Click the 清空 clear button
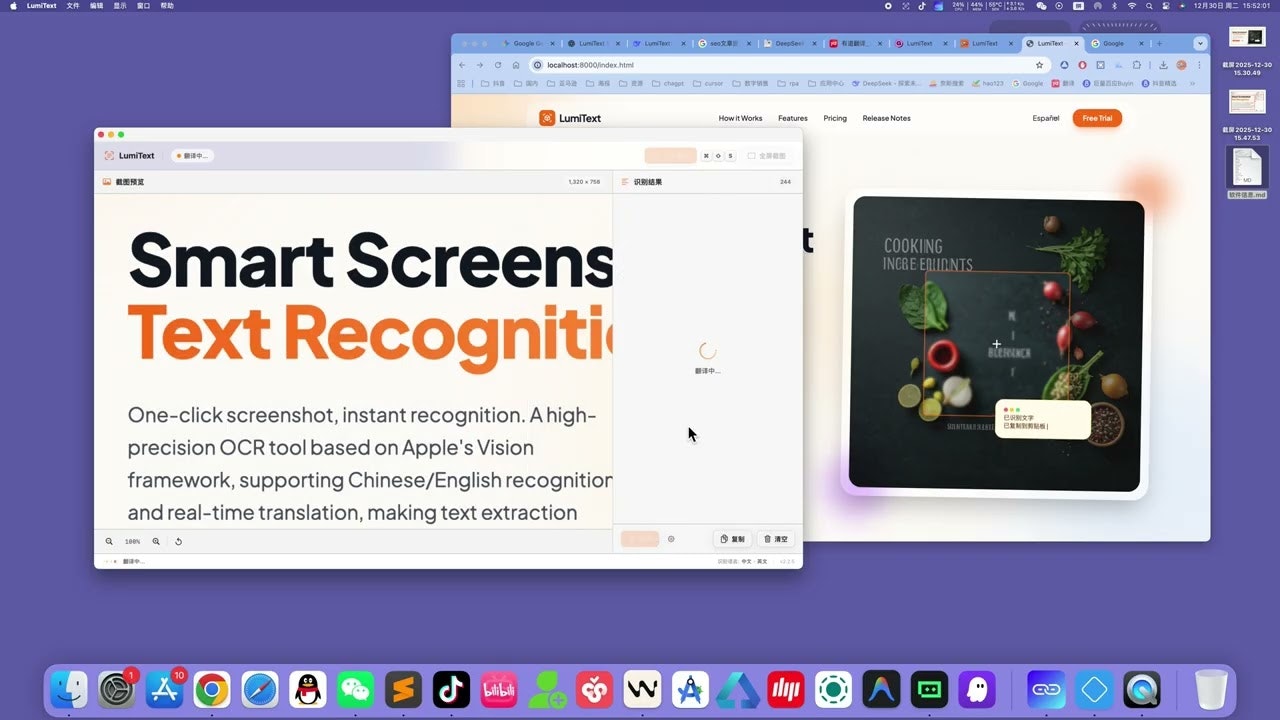 [x=776, y=539]
